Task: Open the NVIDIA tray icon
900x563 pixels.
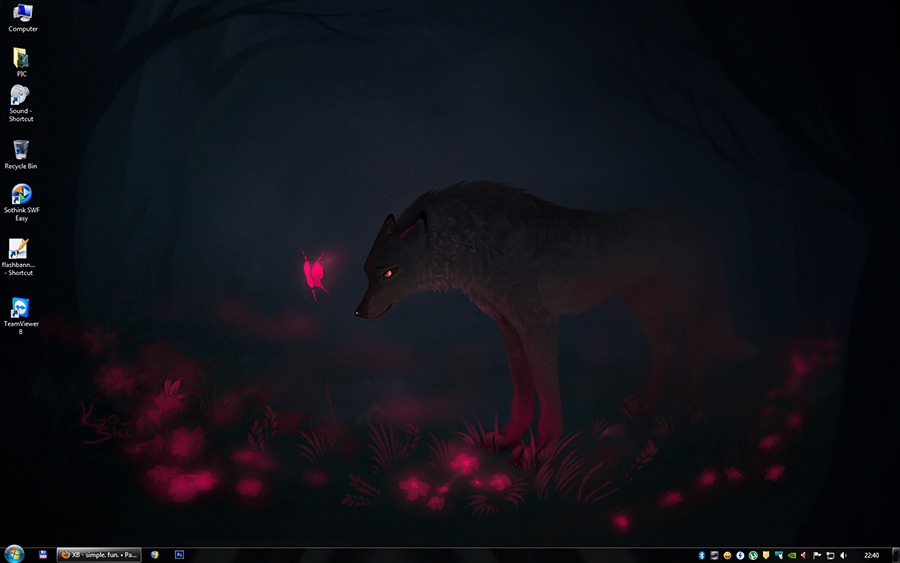Action: [792, 555]
